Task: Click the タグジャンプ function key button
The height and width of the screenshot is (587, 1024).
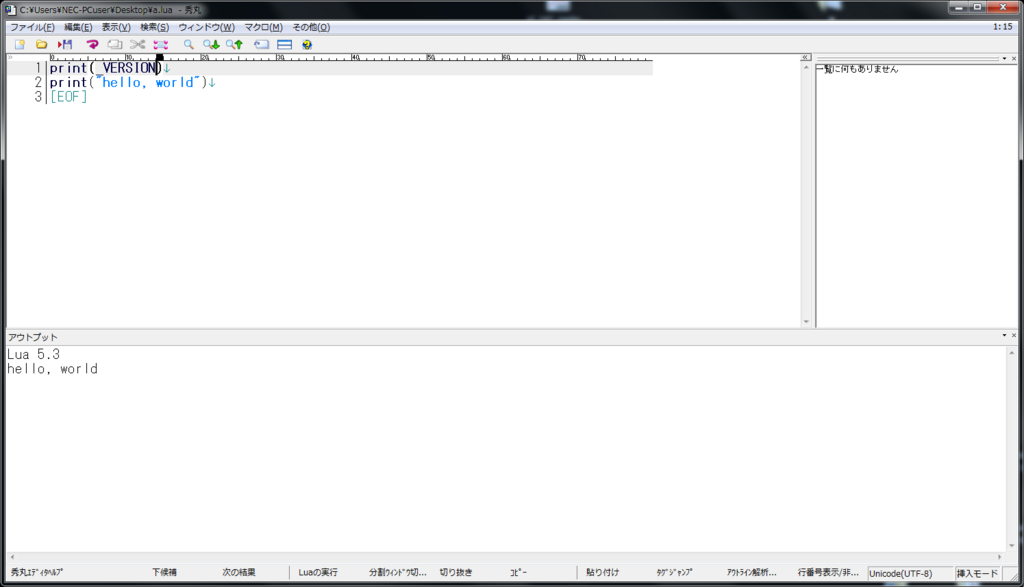Action: [675, 573]
